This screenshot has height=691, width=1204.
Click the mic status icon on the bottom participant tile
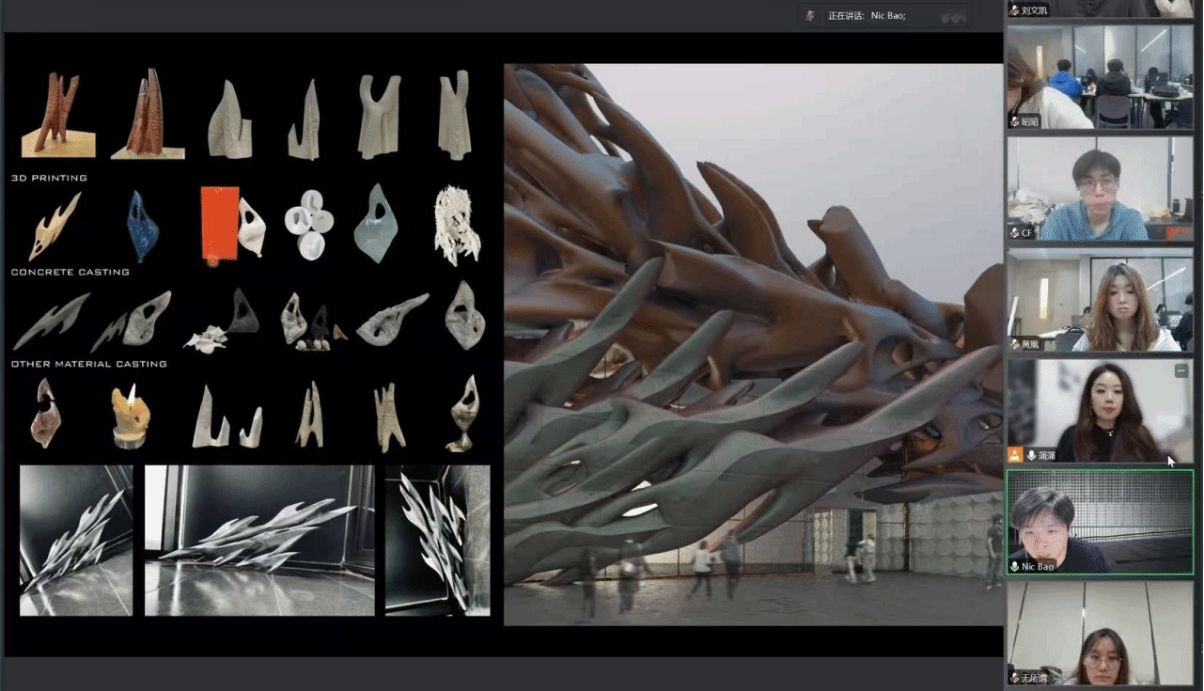pos(1014,678)
